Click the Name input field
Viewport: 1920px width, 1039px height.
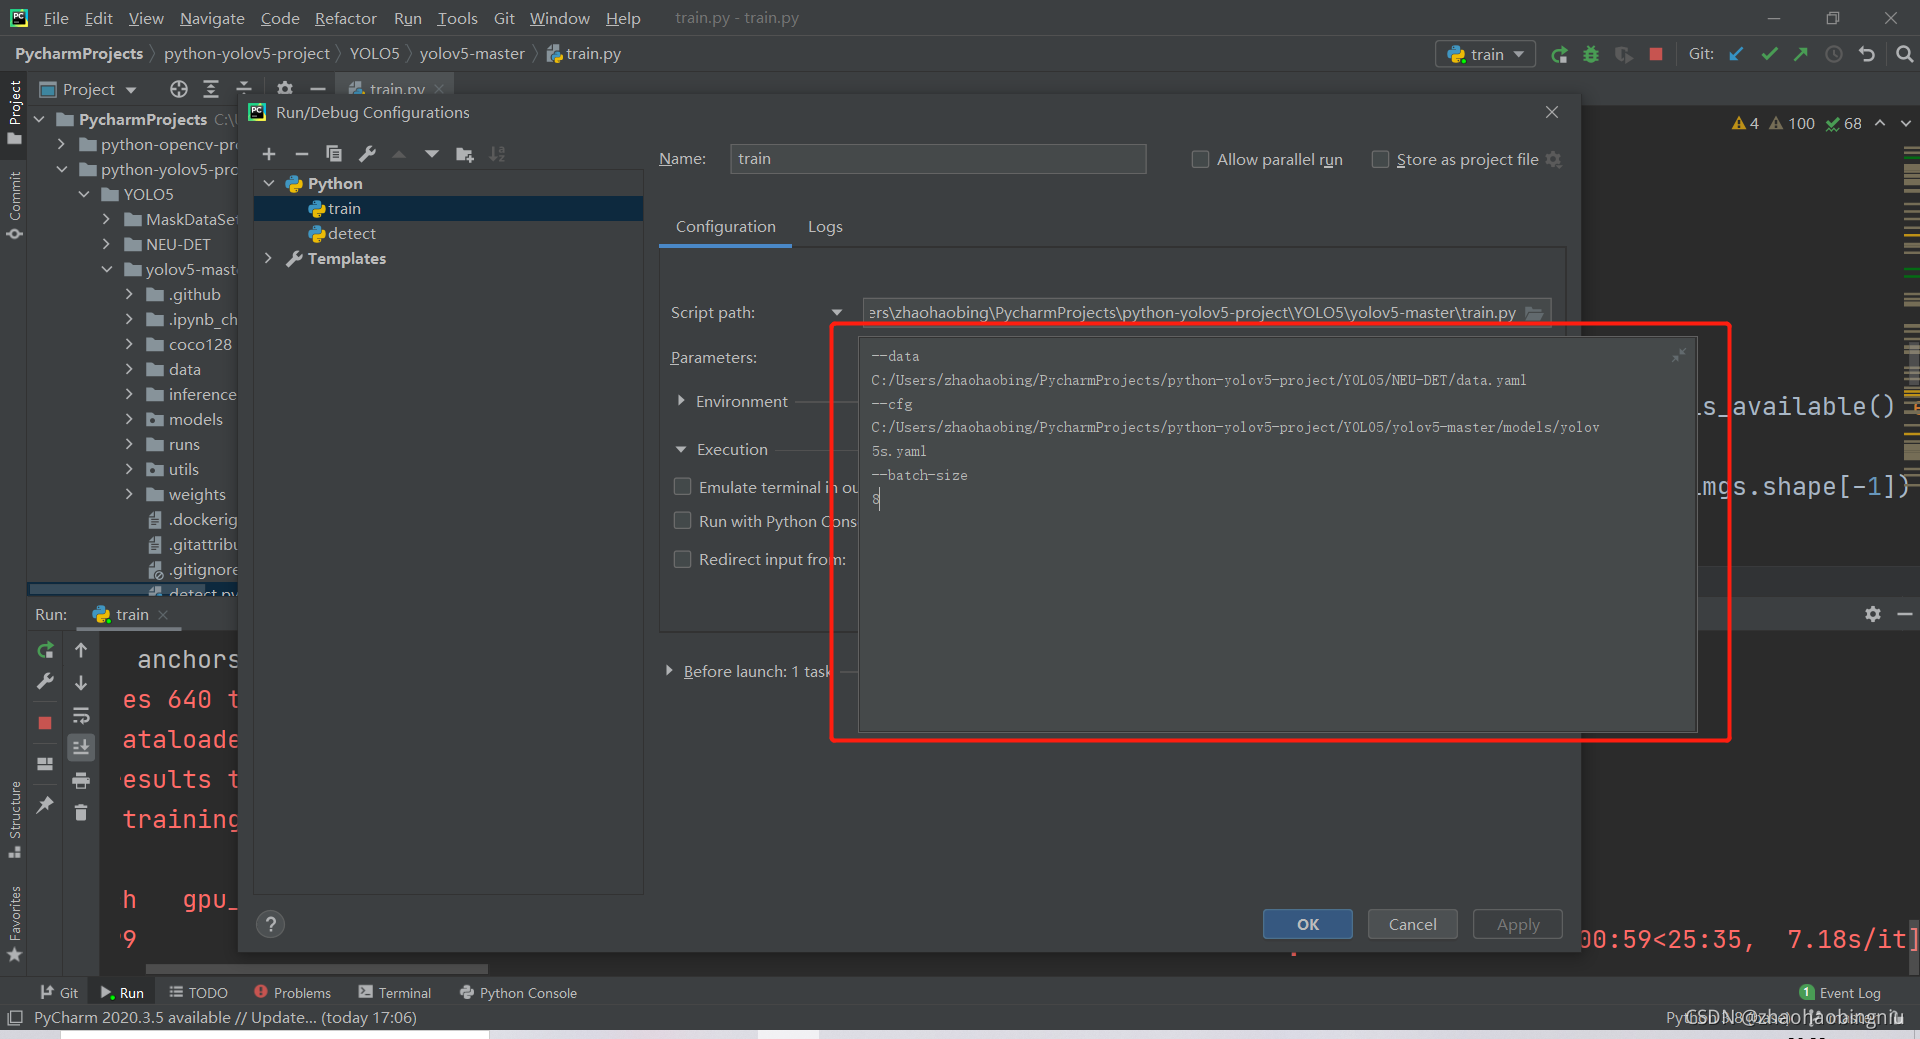pyautogui.click(x=938, y=159)
